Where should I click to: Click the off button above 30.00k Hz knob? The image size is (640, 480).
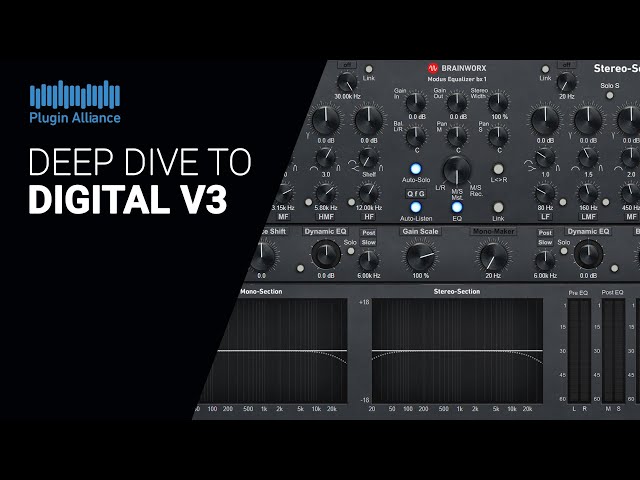(x=347, y=64)
